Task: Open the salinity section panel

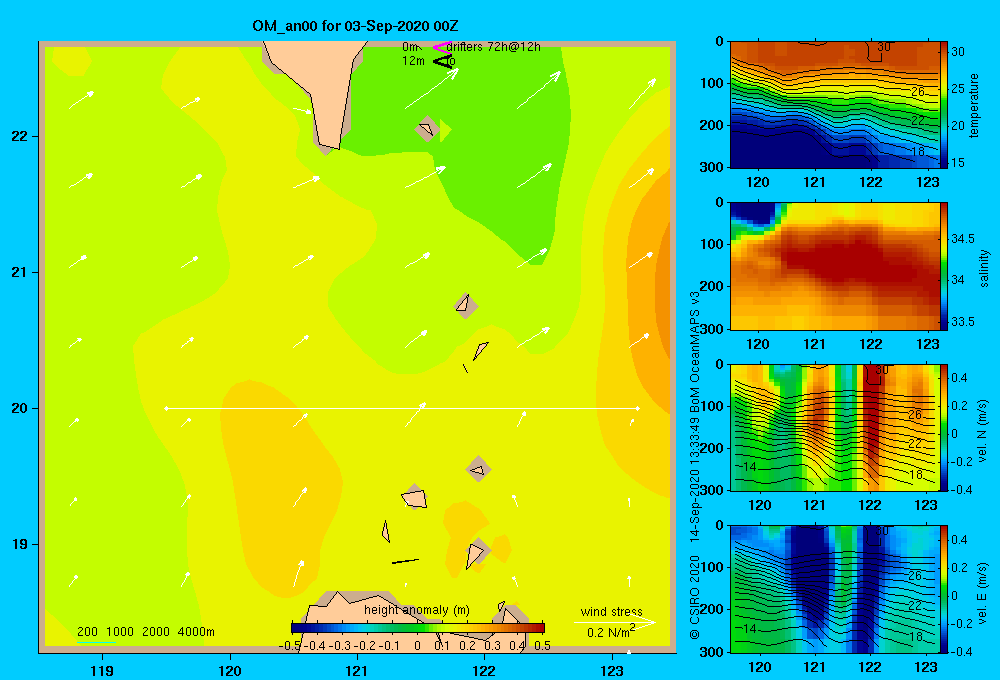Action: (834, 267)
